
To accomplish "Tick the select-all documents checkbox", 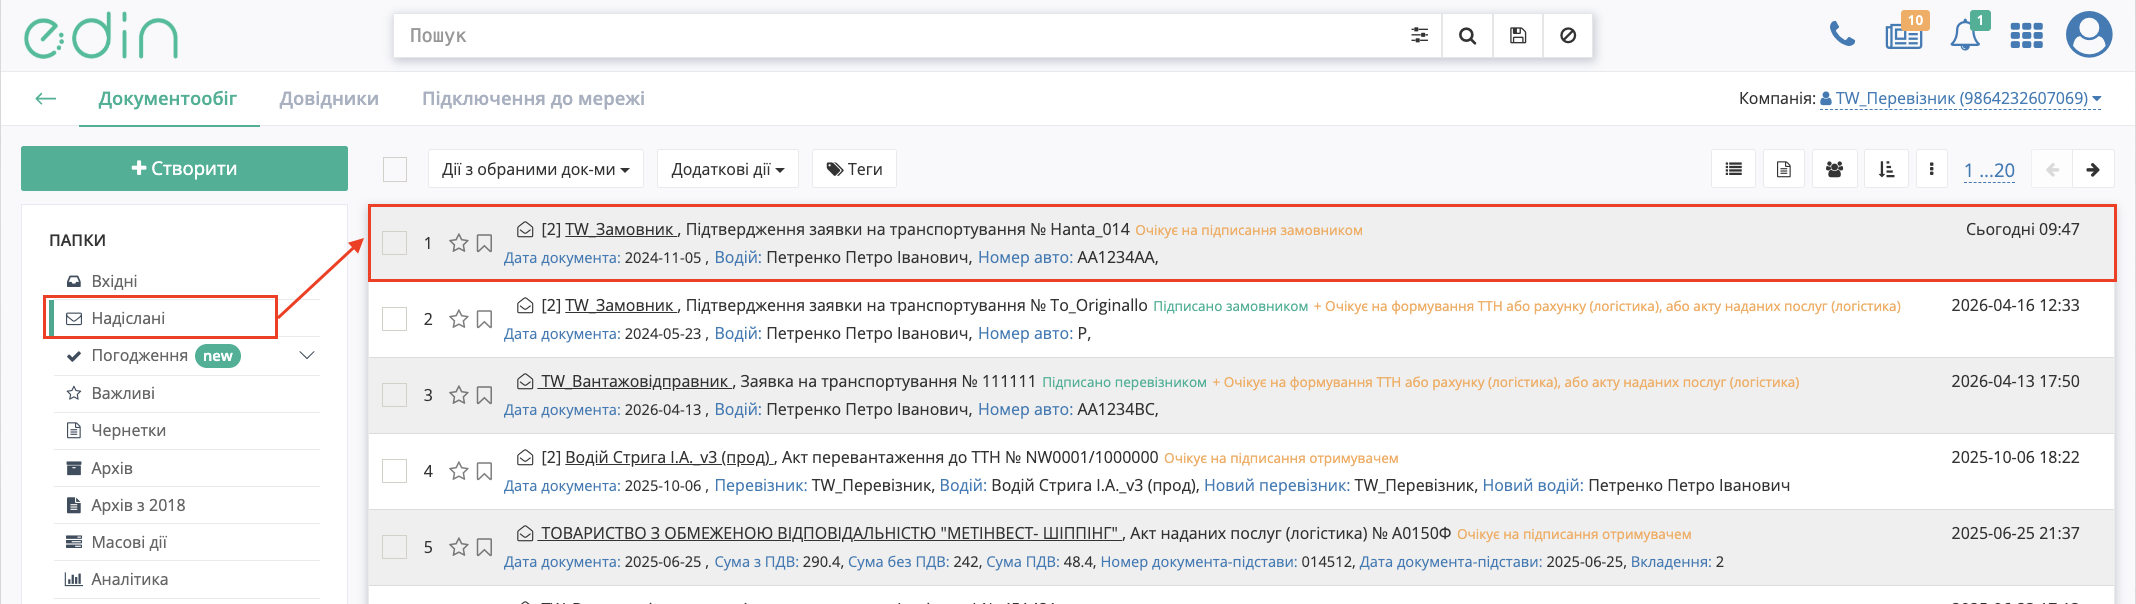I will pyautogui.click(x=395, y=169).
